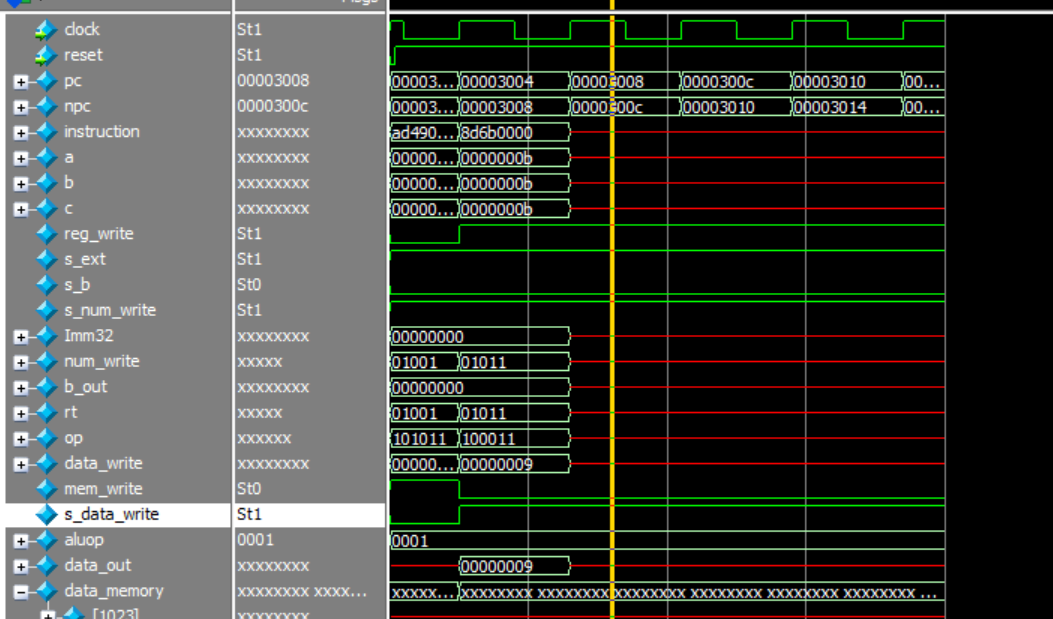Screen dimensions: 1053x619
Task: Click the data_memory signal diamond icon
Action: pyautogui.click(x=46, y=591)
